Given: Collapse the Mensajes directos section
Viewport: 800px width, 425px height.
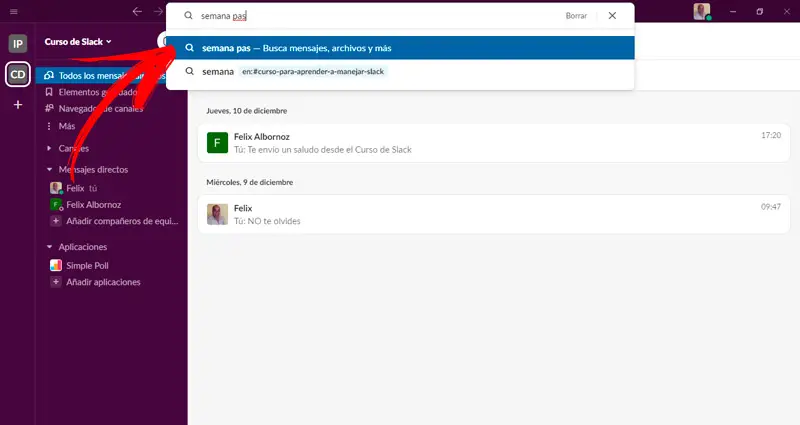Looking at the screenshot, I should (x=49, y=169).
